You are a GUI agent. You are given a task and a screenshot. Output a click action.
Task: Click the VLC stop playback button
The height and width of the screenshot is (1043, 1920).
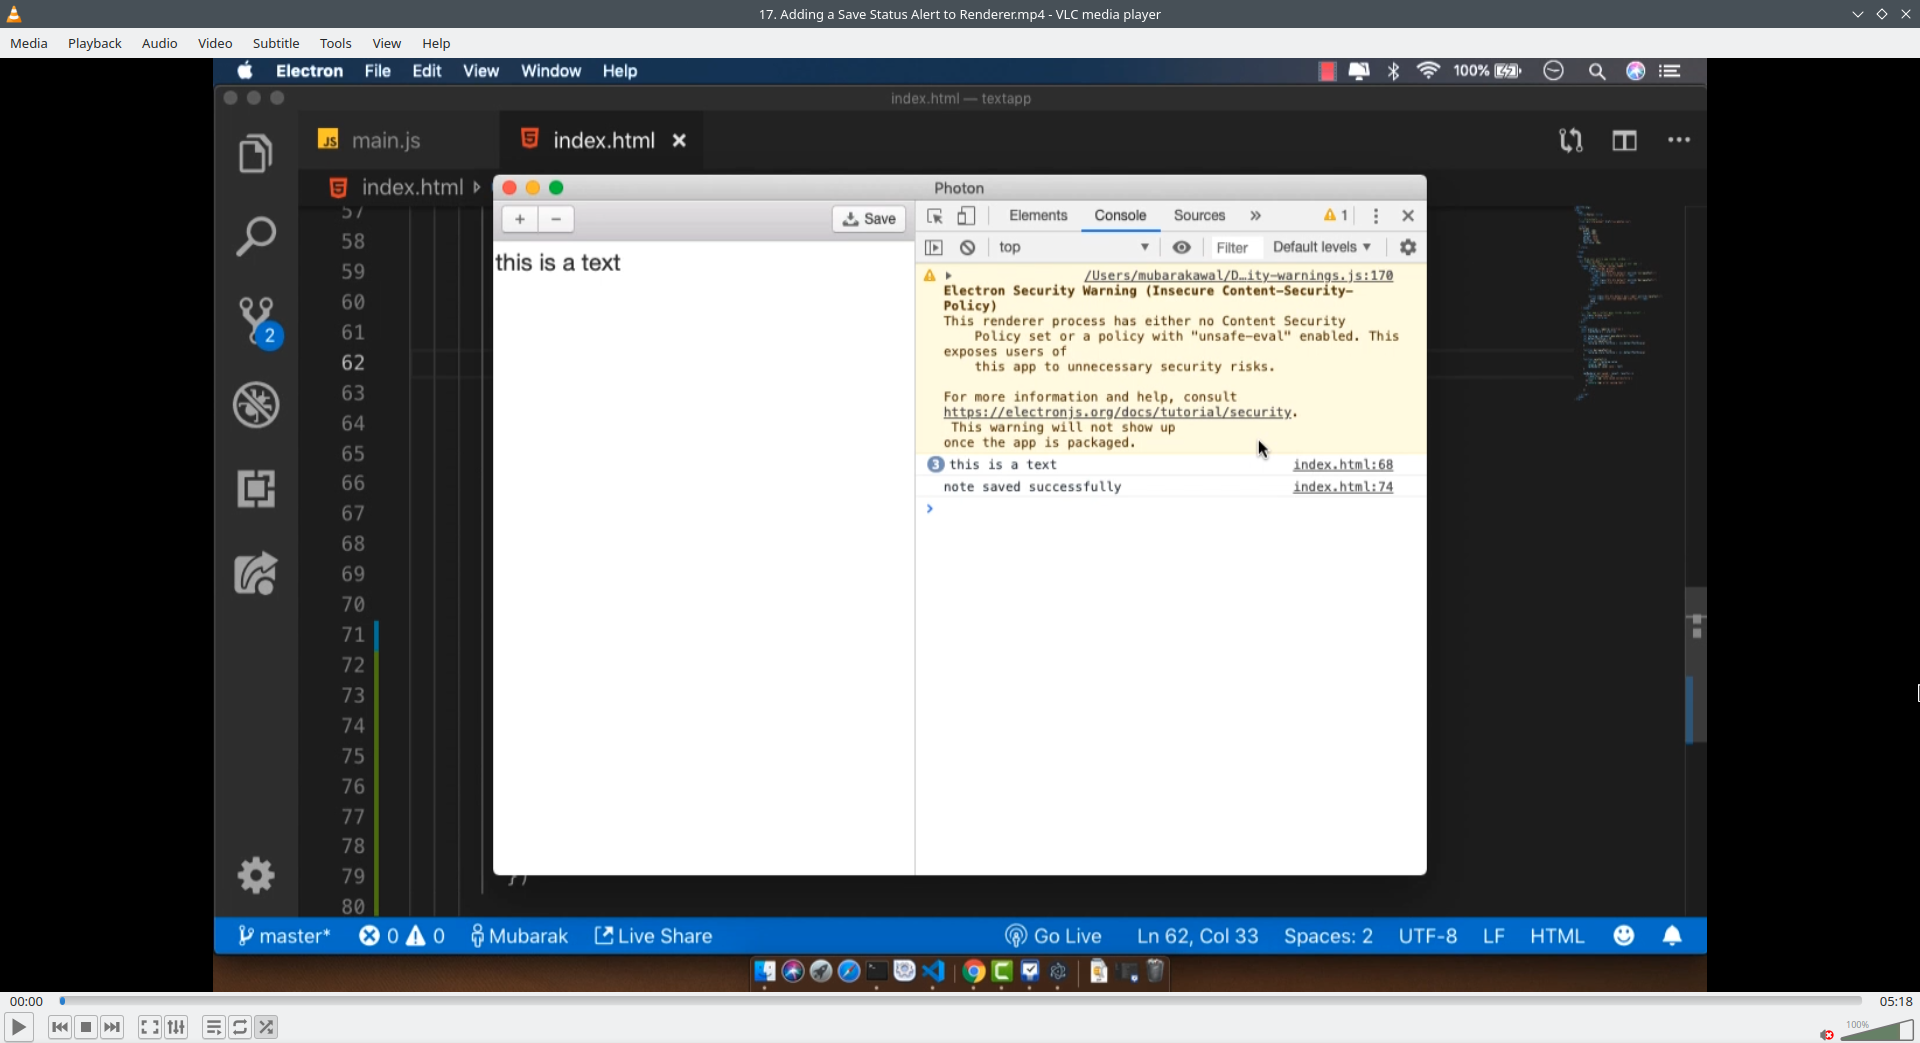(86, 1027)
